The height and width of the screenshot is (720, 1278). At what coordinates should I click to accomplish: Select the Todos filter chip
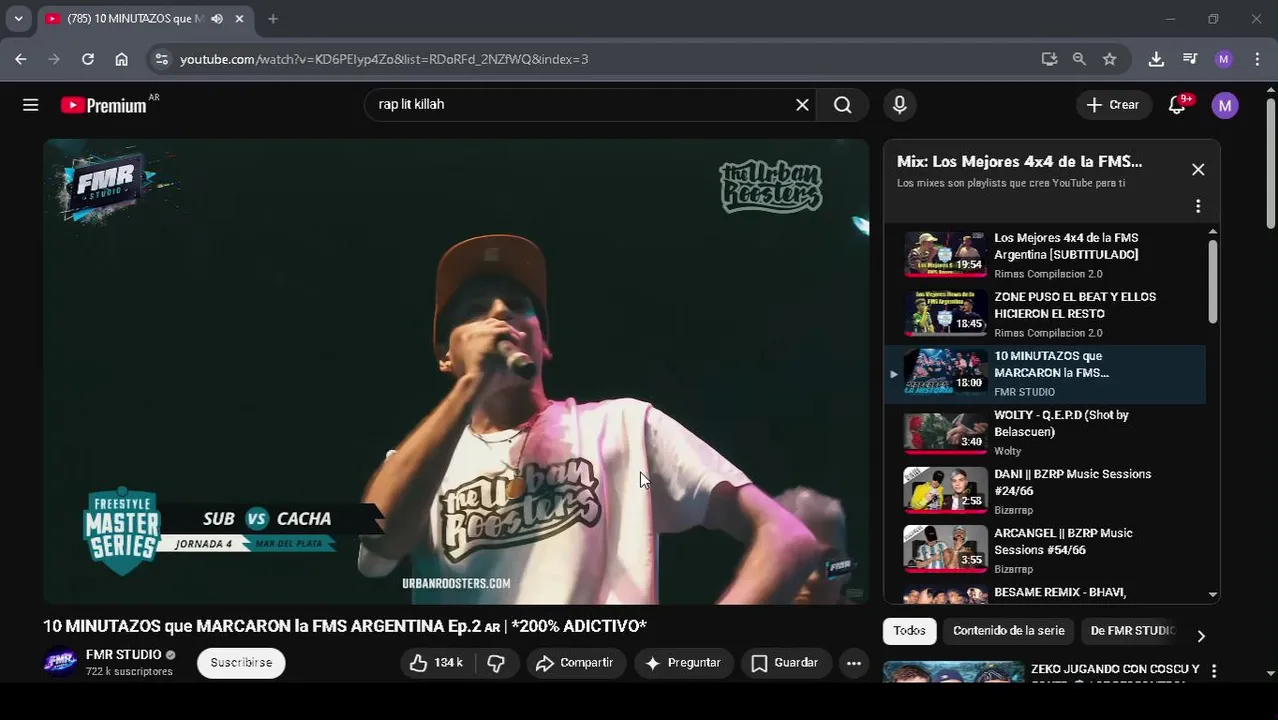pos(909,631)
